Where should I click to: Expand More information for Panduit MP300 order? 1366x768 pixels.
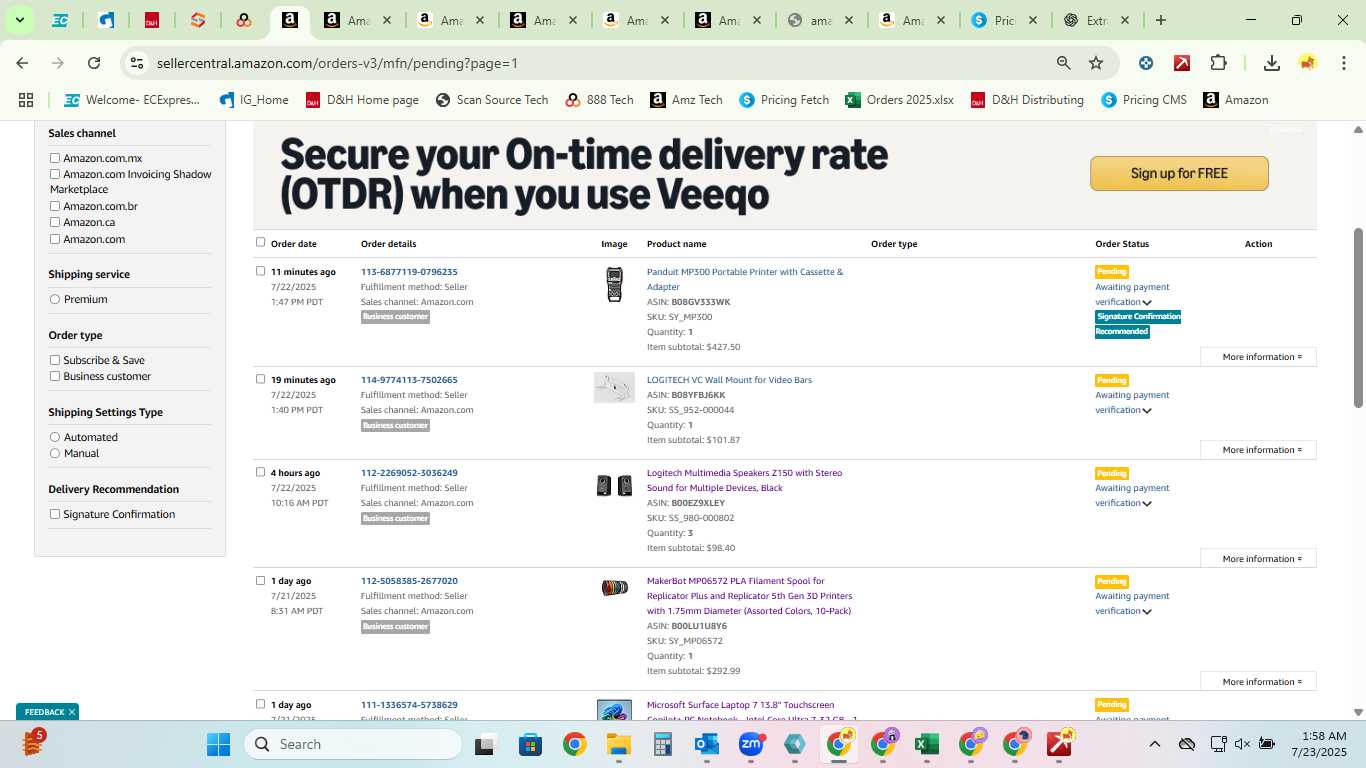point(1258,357)
